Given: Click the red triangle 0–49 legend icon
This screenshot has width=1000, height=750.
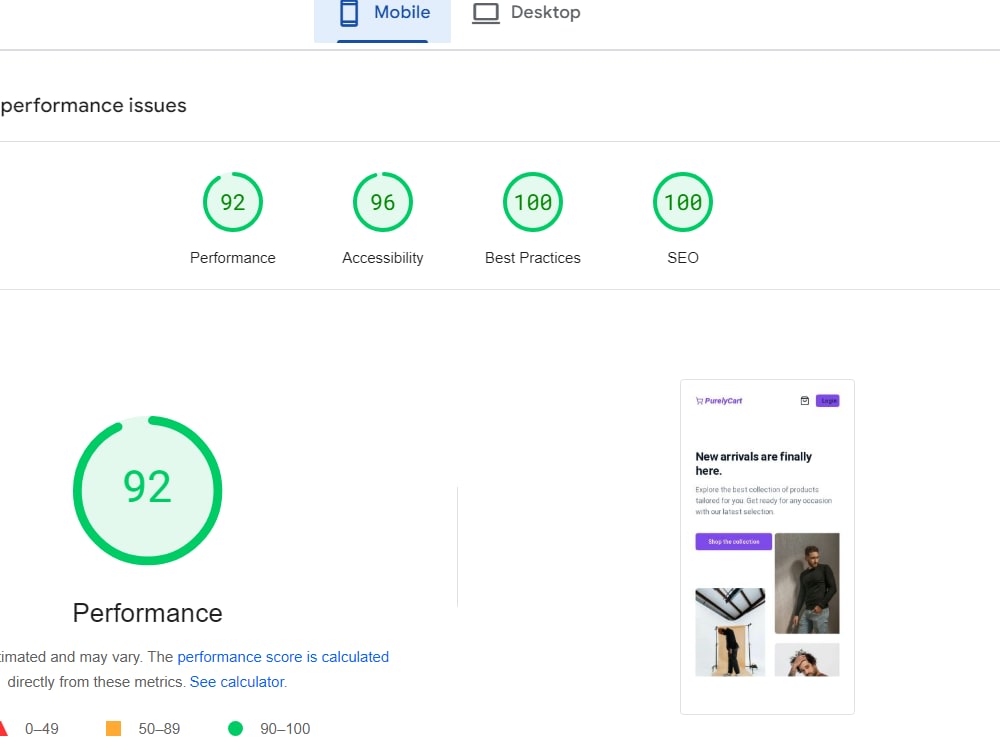Looking at the screenshot, I should (3, 728).
